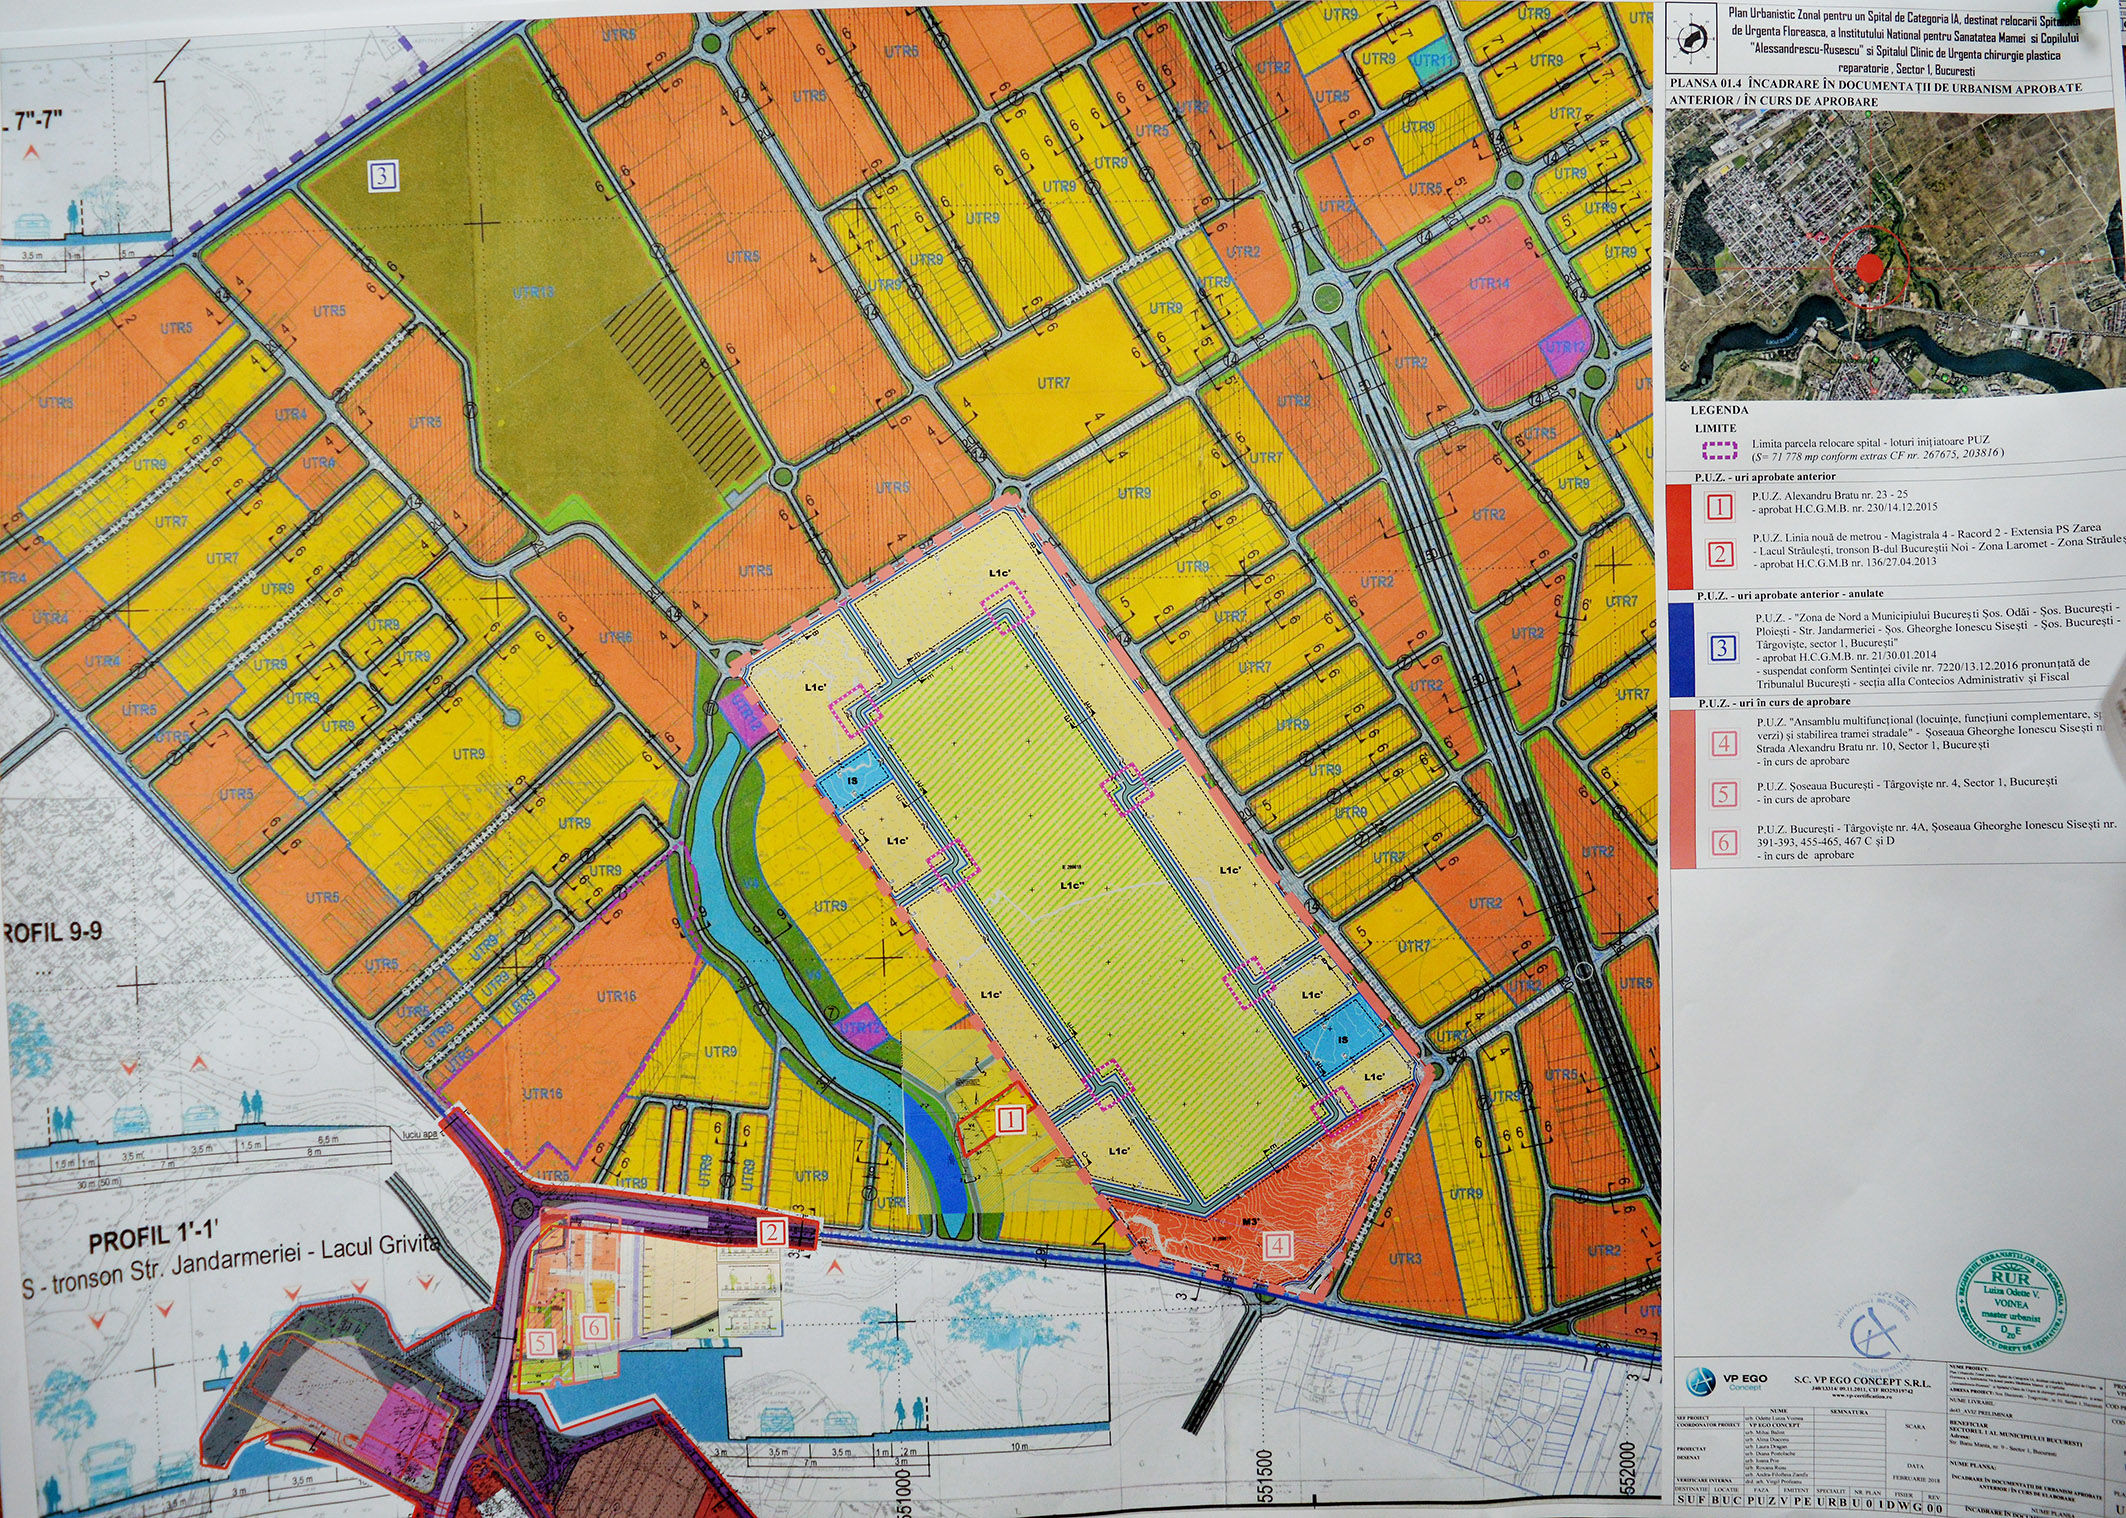The height and width of the screenshot is (1518, 2126).
Task: Click the 'Ansamblu multifuncțional' legend entry text
Action: [1930, 738]
